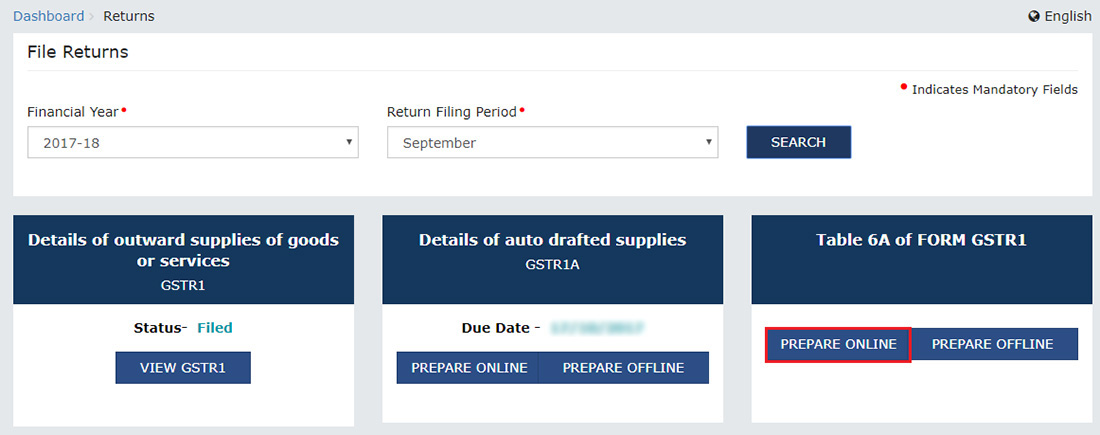The width and height of the screenshot is (1100, 435).
Task: Choose PREPARE ONLINE under GSTR1A
Action: [469, 368]
